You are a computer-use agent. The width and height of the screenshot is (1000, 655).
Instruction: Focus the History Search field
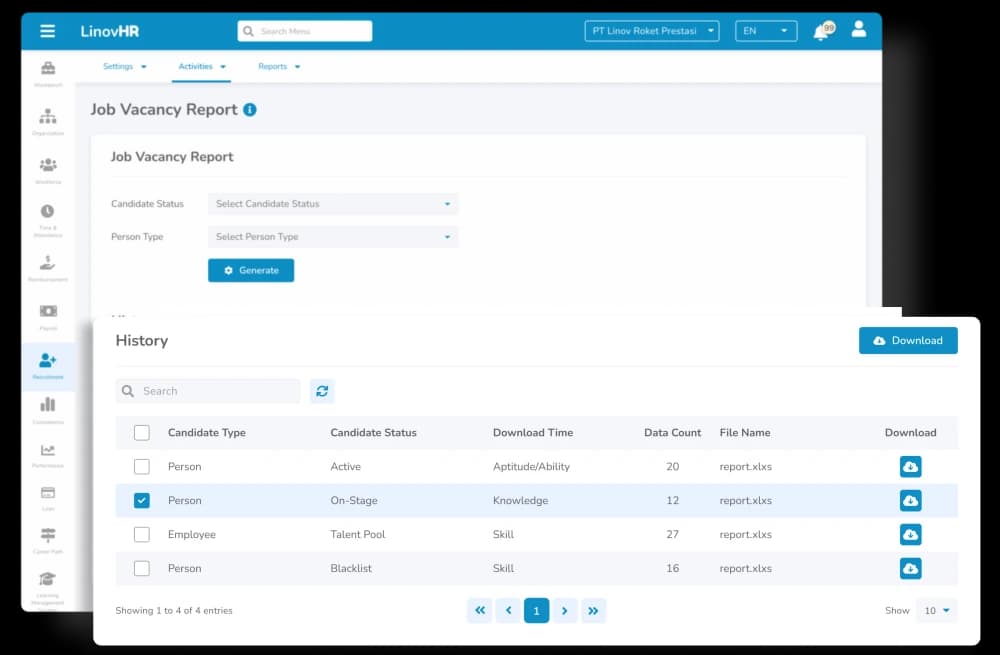coord(208,391)
